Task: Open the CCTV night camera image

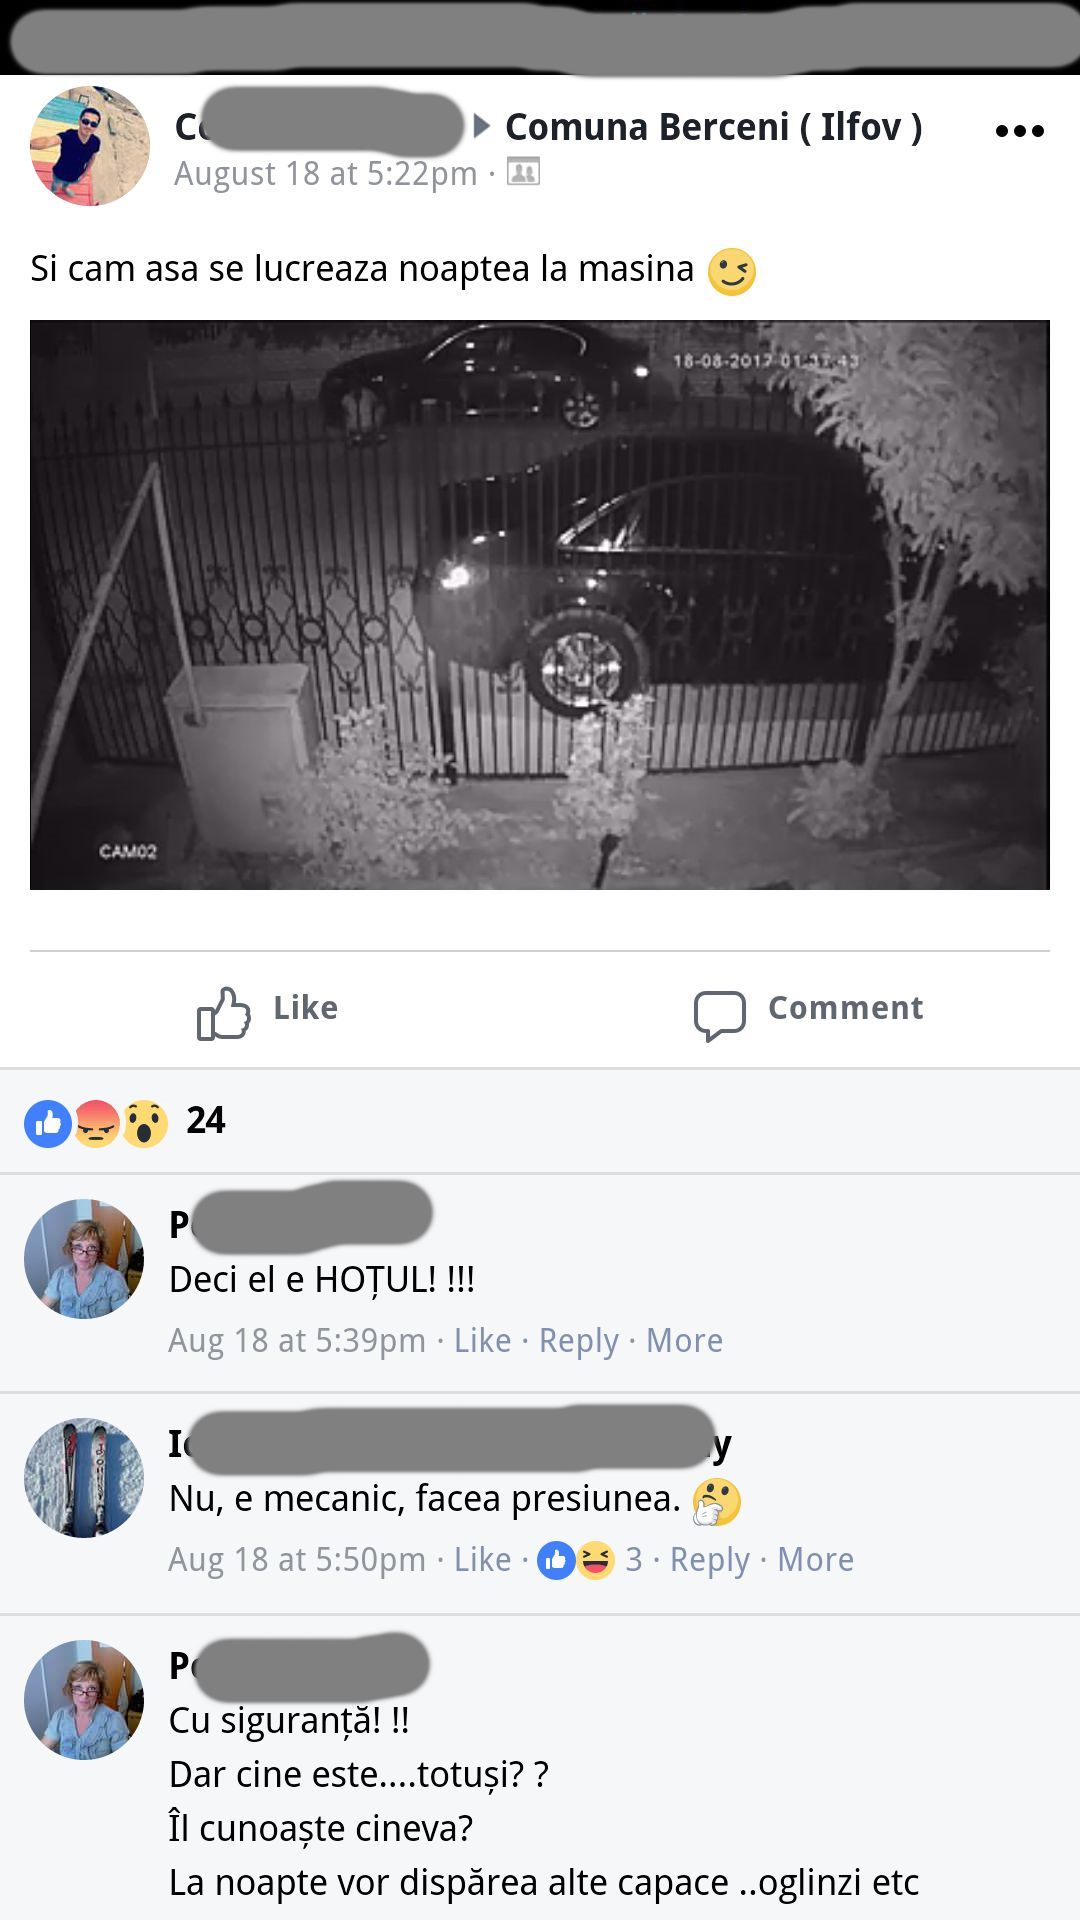Action: [540, 605]
